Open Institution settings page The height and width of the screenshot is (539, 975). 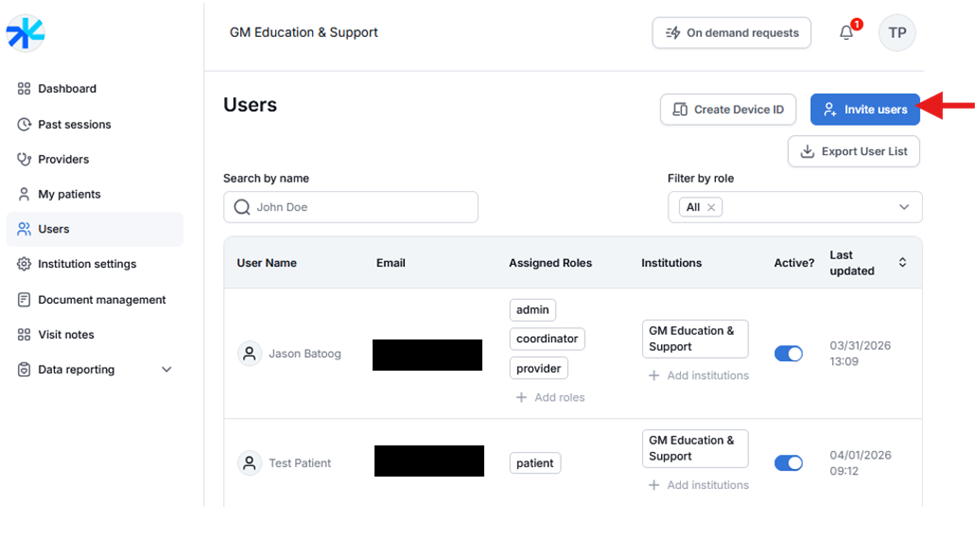click(x=87, y=264)
